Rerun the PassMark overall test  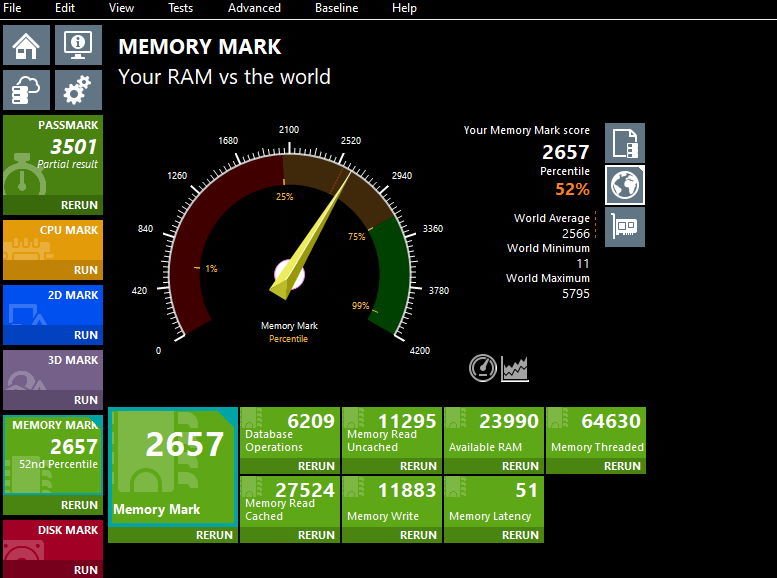[x=79, y=205]
